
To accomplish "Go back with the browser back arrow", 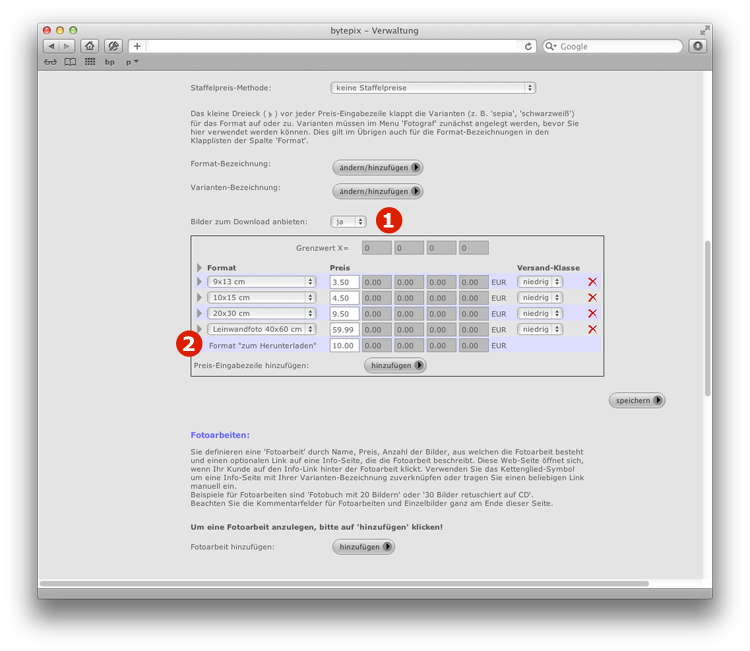I will pyautogui.click(x=51, y=46).
